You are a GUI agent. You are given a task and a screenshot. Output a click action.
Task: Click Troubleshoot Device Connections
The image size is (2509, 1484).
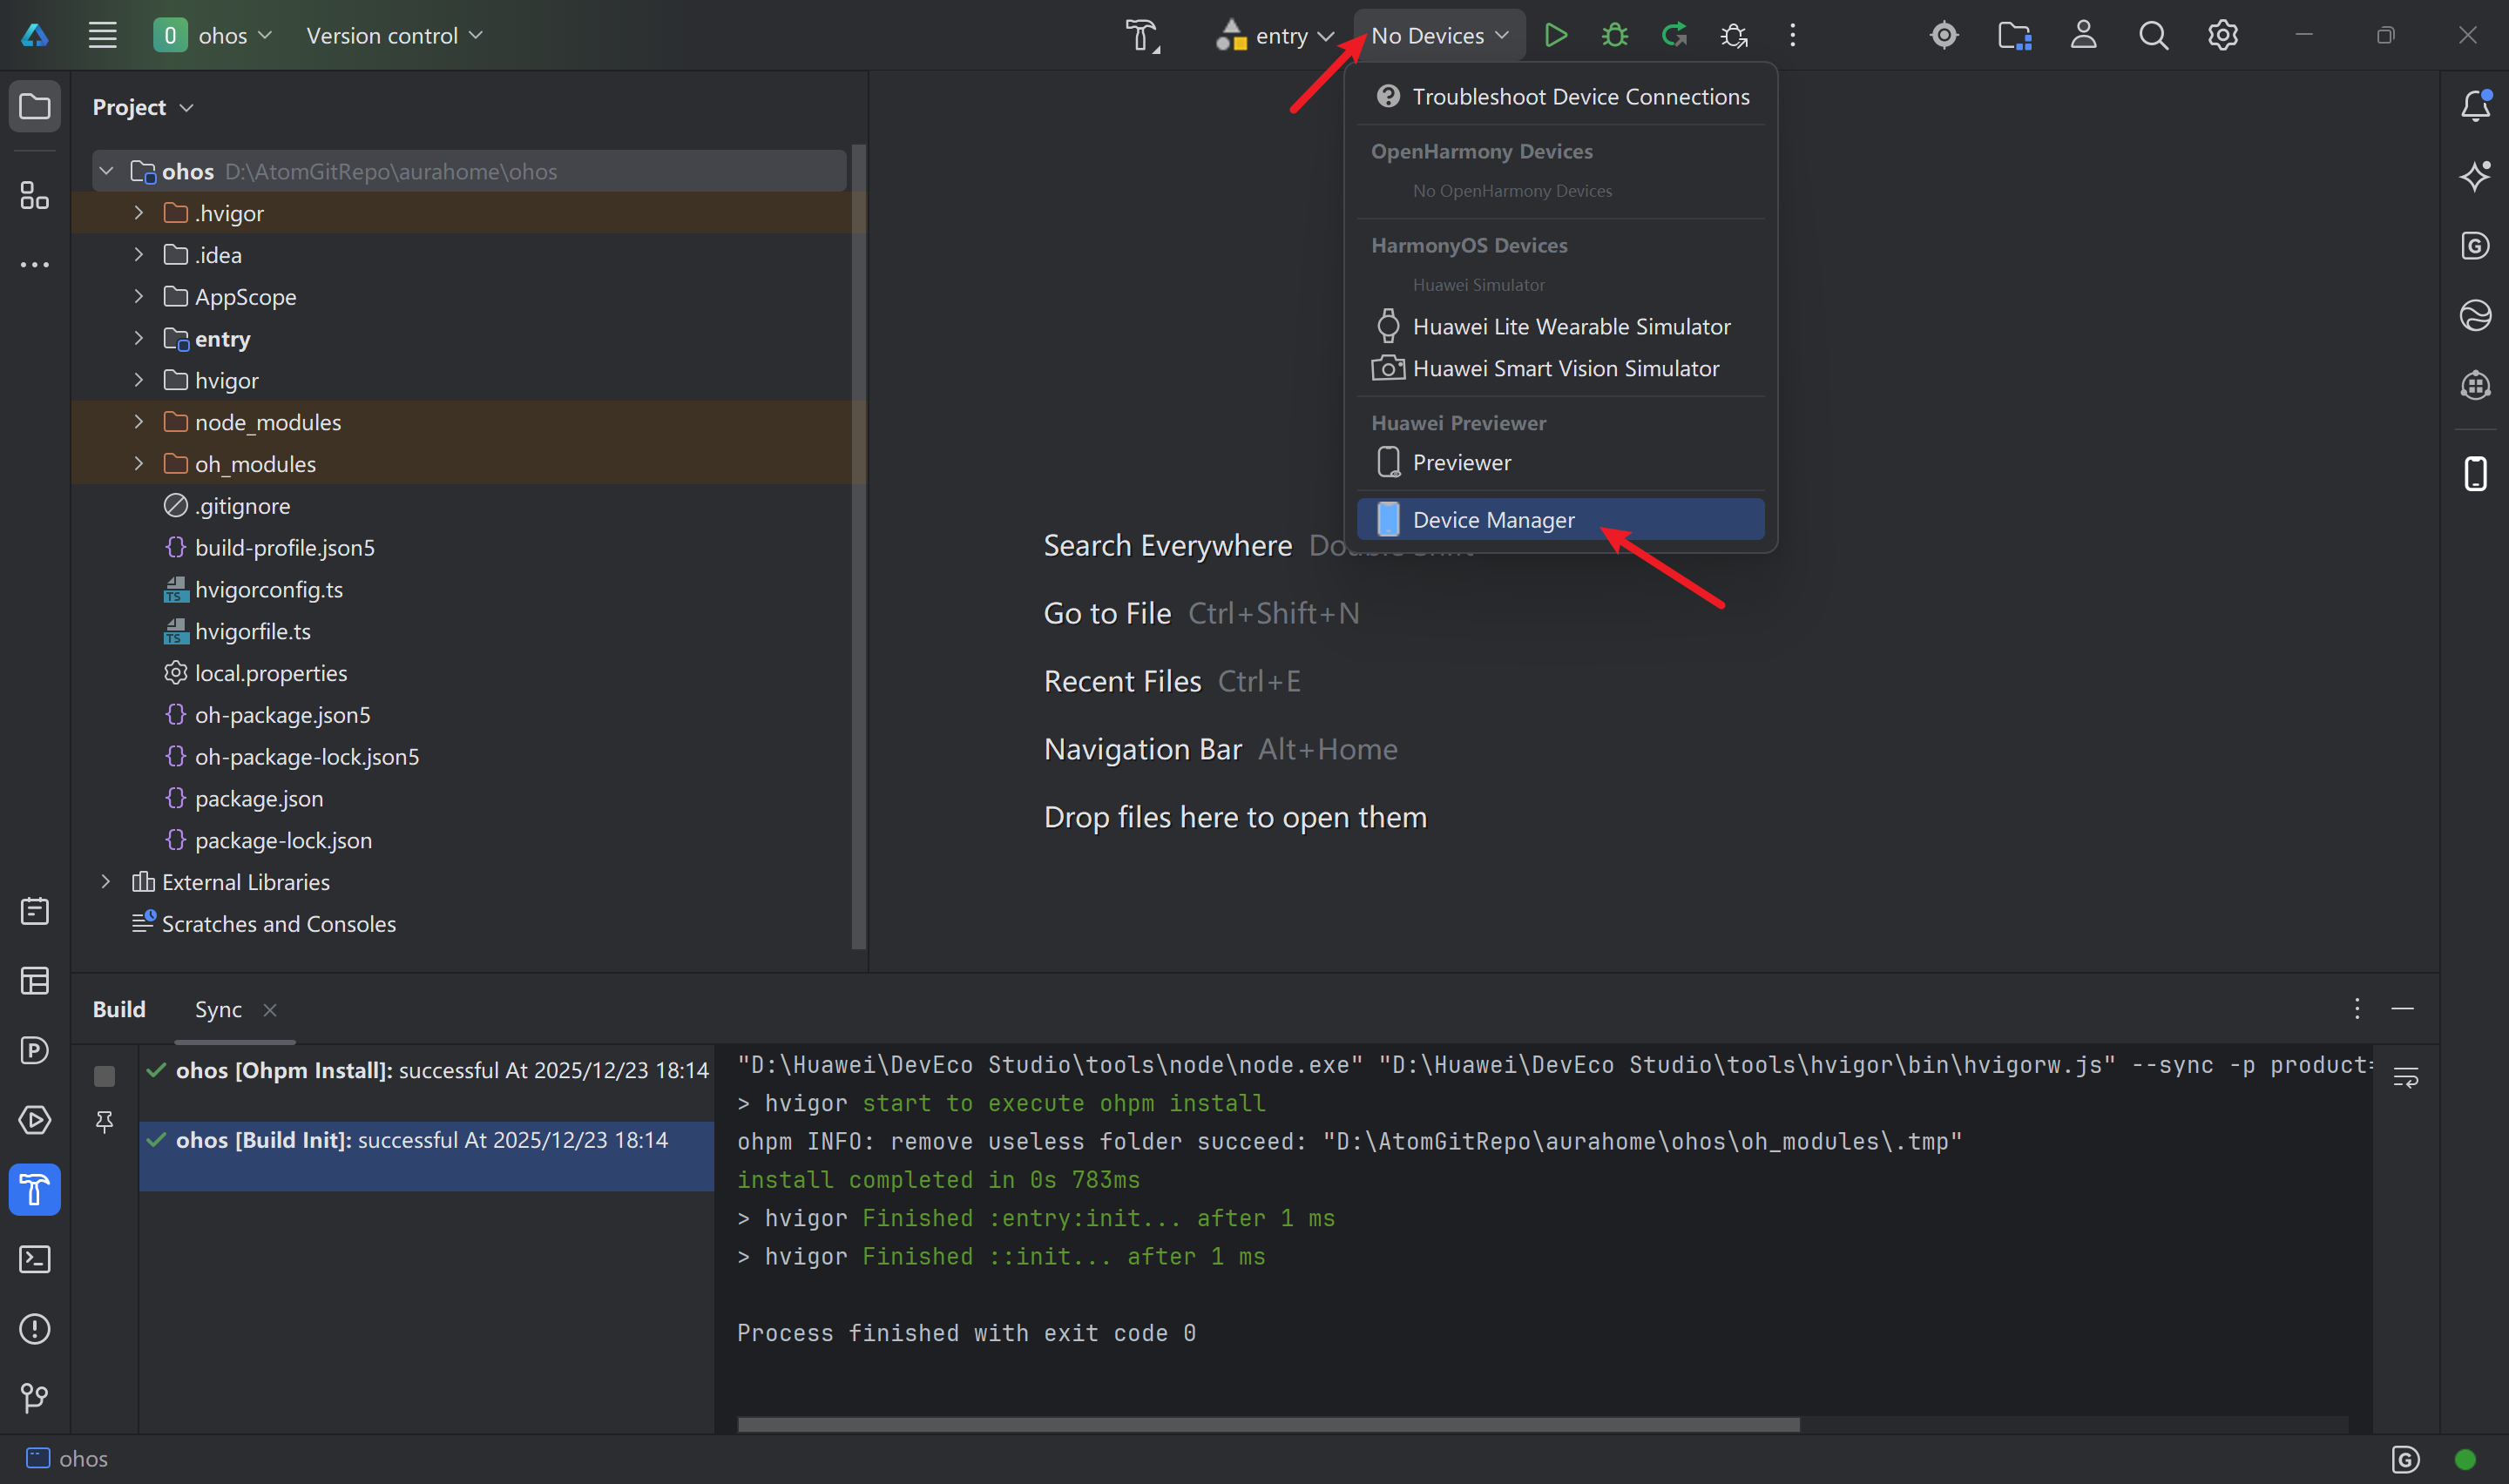click(x=1580, y=97)
